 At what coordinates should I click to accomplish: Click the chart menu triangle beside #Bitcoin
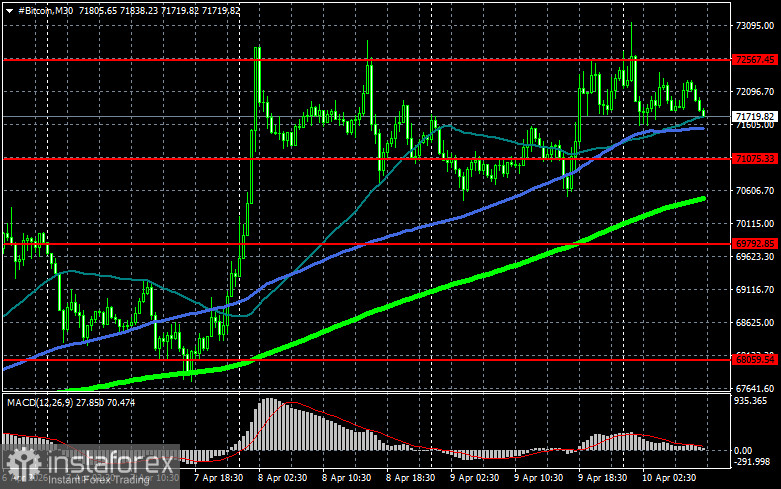(x=9, y=10)
